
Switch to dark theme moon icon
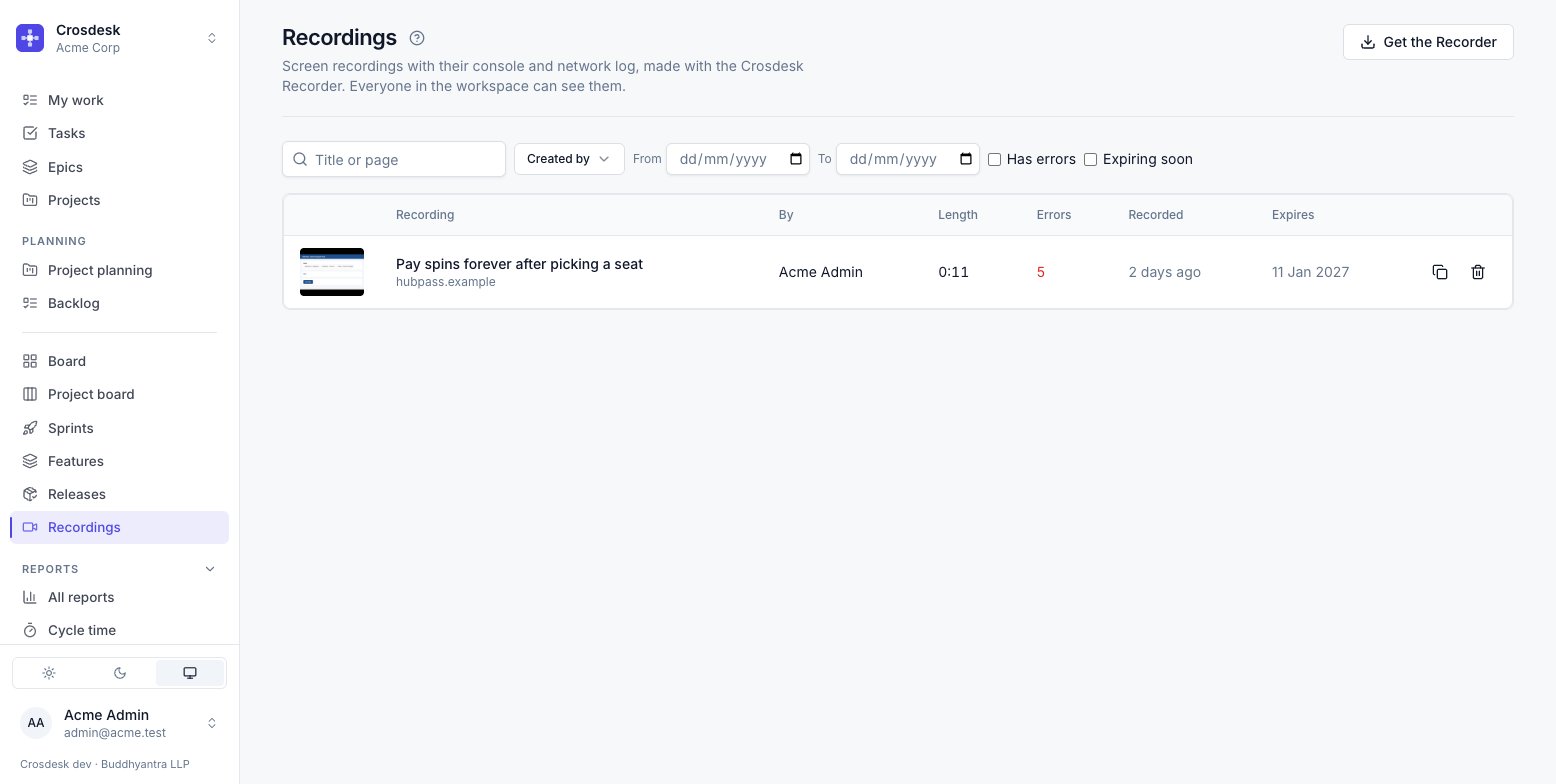pos(120,673)
